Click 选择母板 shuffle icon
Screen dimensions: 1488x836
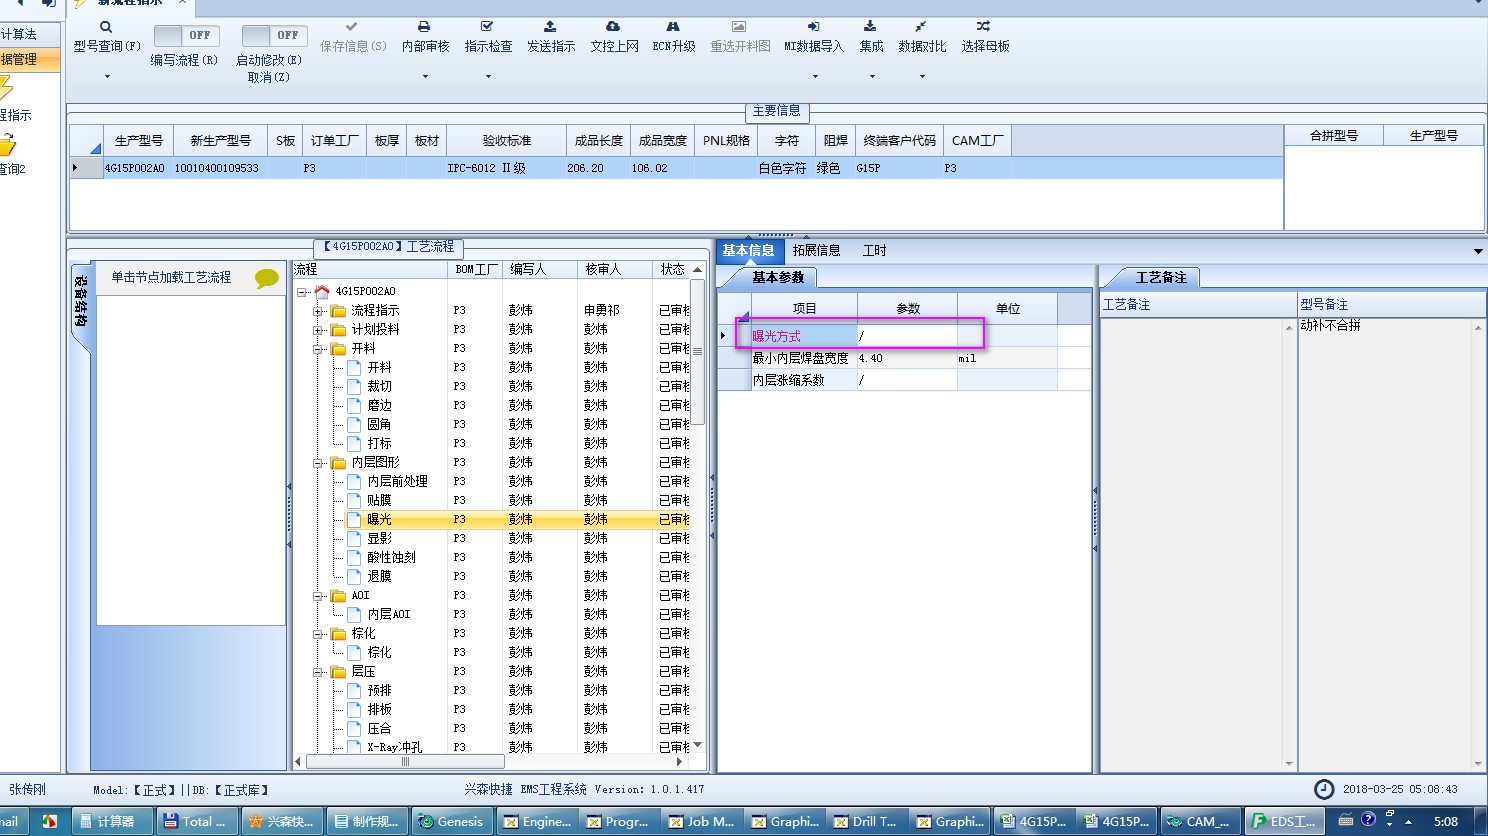pos(984,27)
